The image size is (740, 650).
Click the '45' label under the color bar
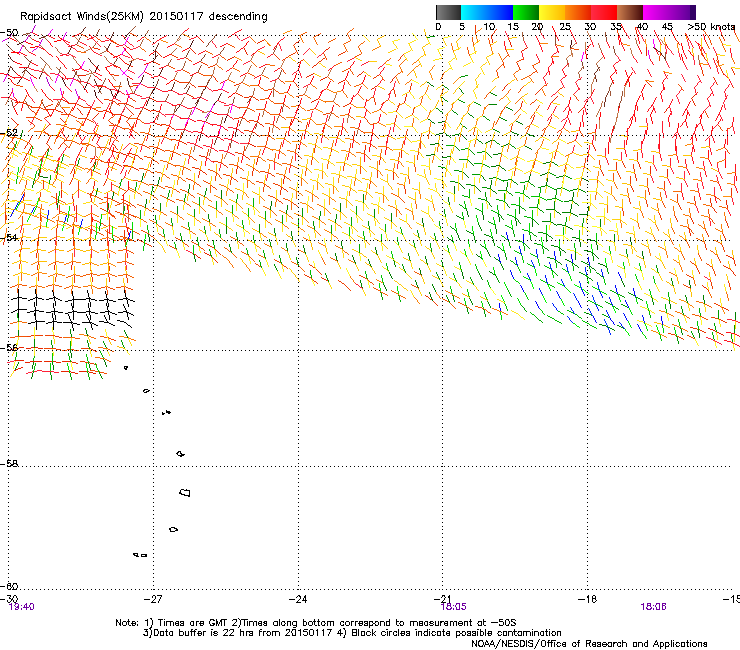(x=667, y=27)
